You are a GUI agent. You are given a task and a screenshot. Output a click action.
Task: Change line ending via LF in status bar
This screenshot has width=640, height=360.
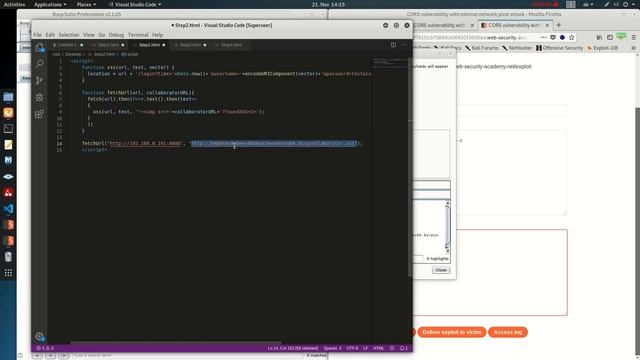pos(365,348)
